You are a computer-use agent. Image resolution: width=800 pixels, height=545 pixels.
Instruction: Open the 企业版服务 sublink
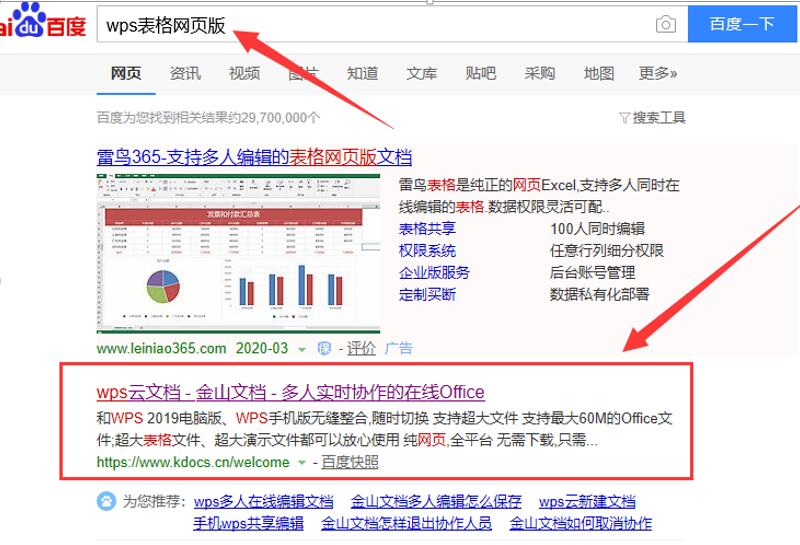click(434, 272)
